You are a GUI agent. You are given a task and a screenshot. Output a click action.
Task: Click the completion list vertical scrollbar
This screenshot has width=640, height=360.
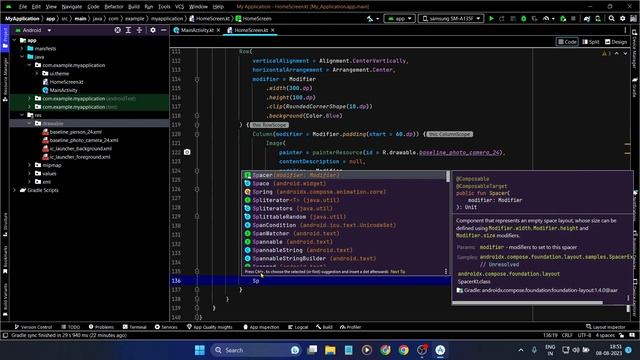[x=448, y=177]
